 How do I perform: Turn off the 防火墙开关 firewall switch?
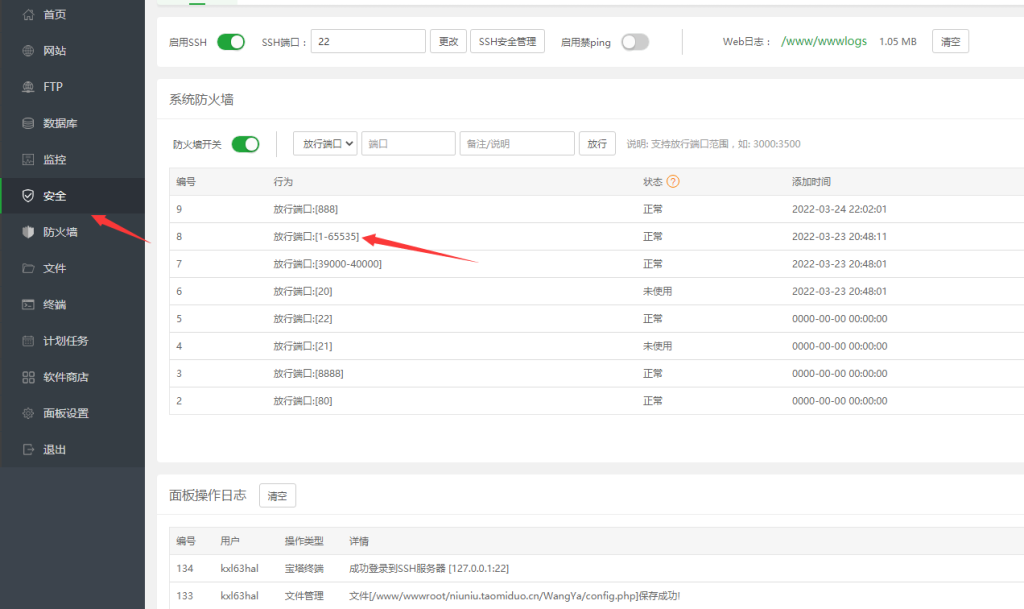[245, 144]
